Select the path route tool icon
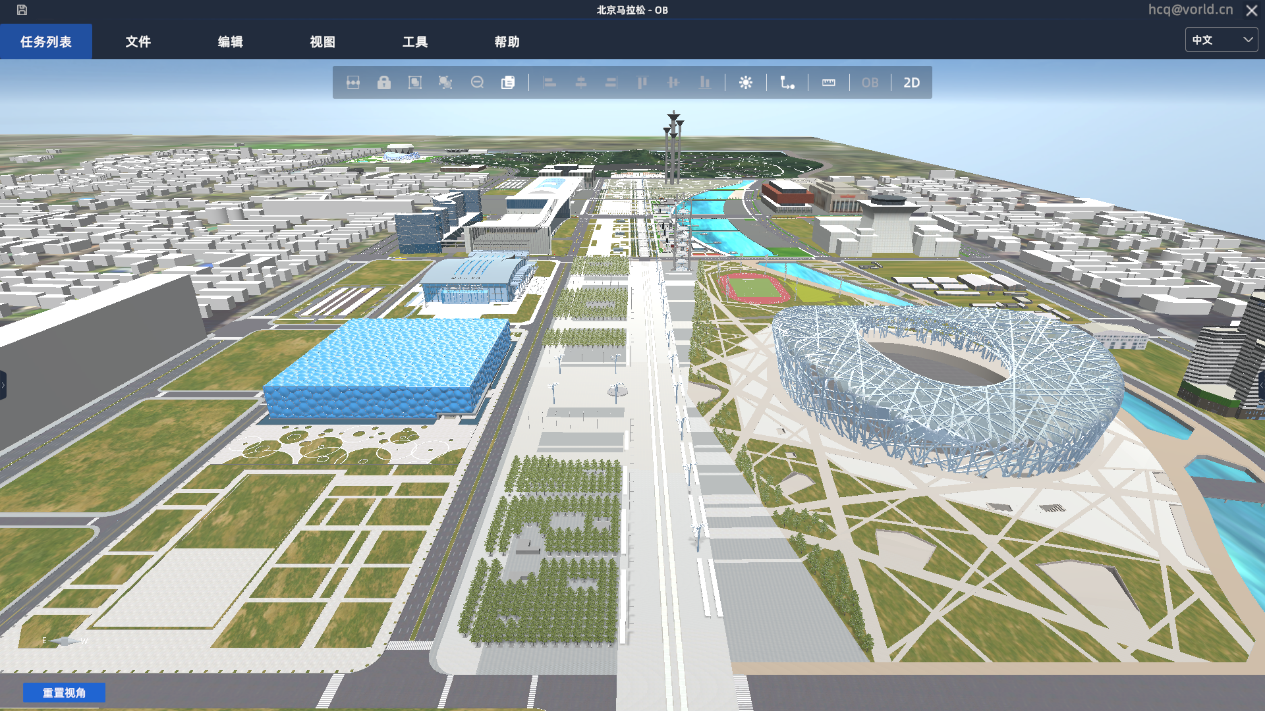Screen dimensions: 1265x711 tap(788, 83)
